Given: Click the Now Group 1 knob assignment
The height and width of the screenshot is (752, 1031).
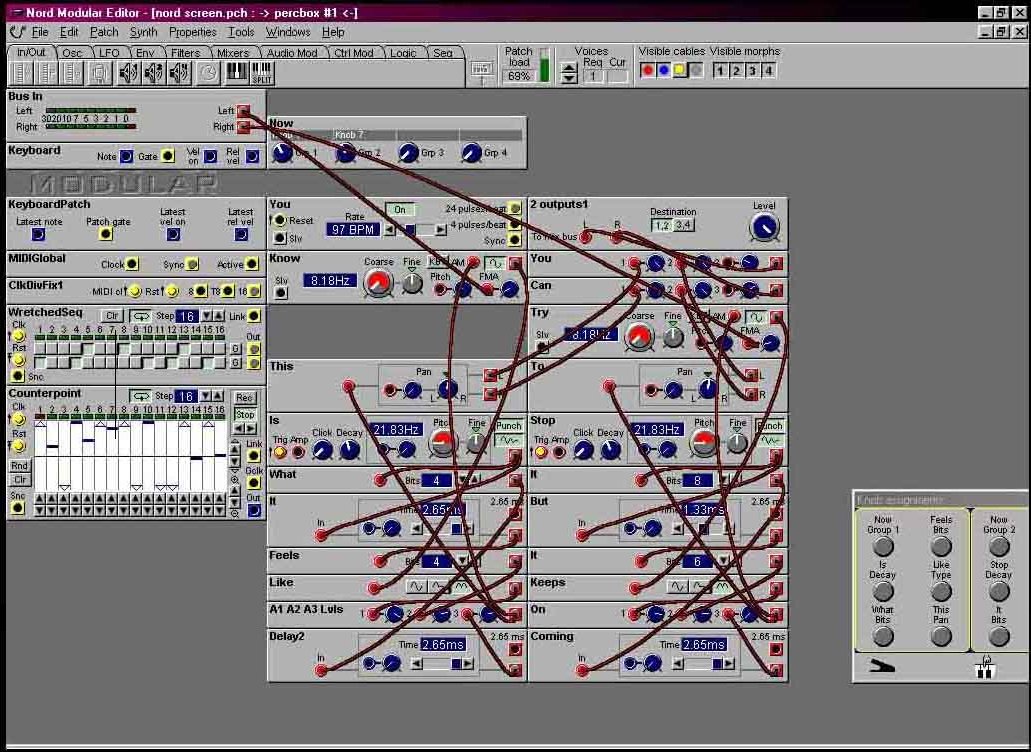Looking at the screenshot, I should click(x=882, y=546).
